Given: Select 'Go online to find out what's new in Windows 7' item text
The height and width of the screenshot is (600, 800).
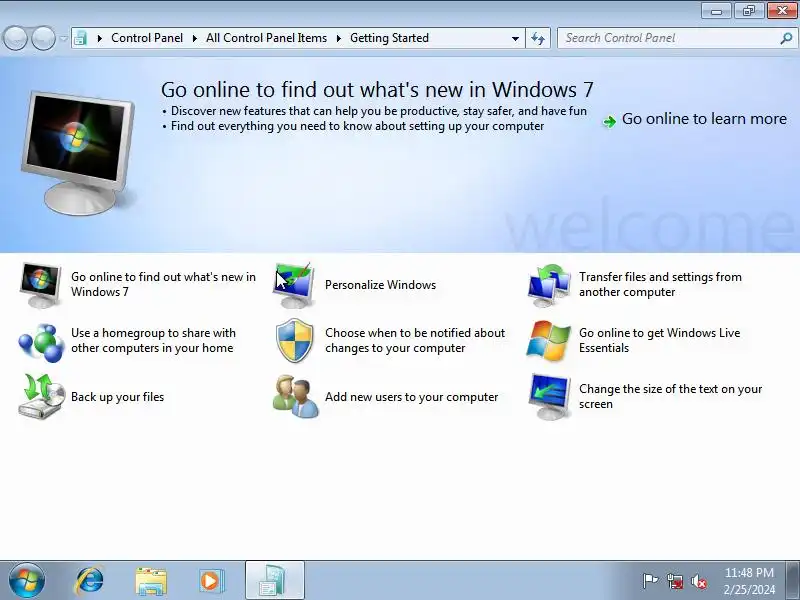Looking at the screenshot, I should click(163, 284).
